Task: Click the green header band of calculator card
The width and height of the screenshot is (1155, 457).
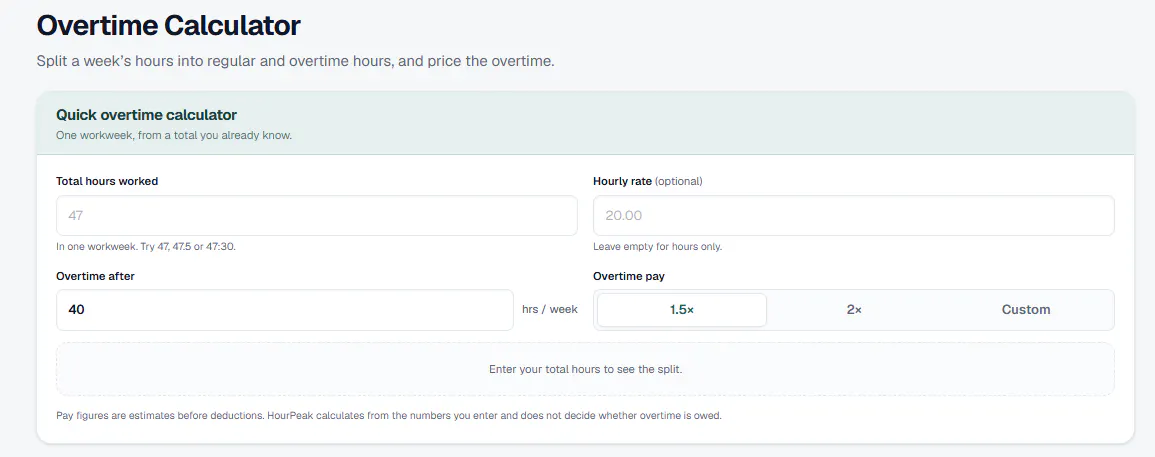Action: (585, 123)
